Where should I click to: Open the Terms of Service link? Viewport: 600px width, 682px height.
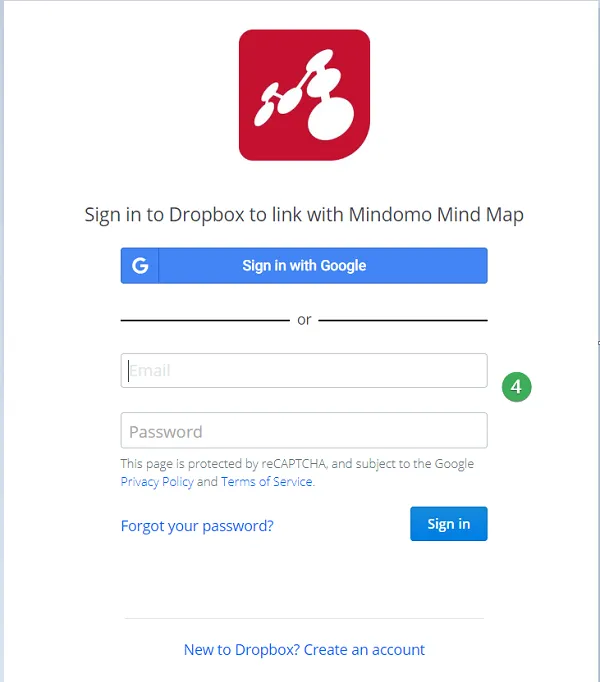(x=267, y=481)
